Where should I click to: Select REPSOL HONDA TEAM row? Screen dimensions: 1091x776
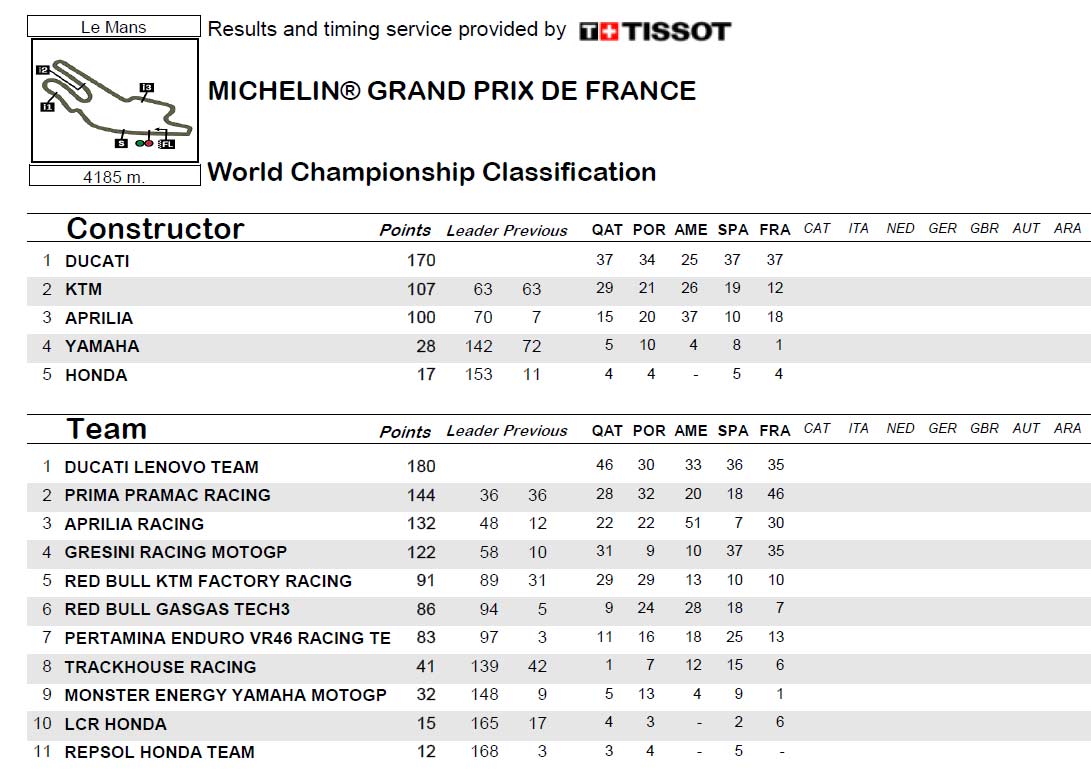click(x=559, y=752)
